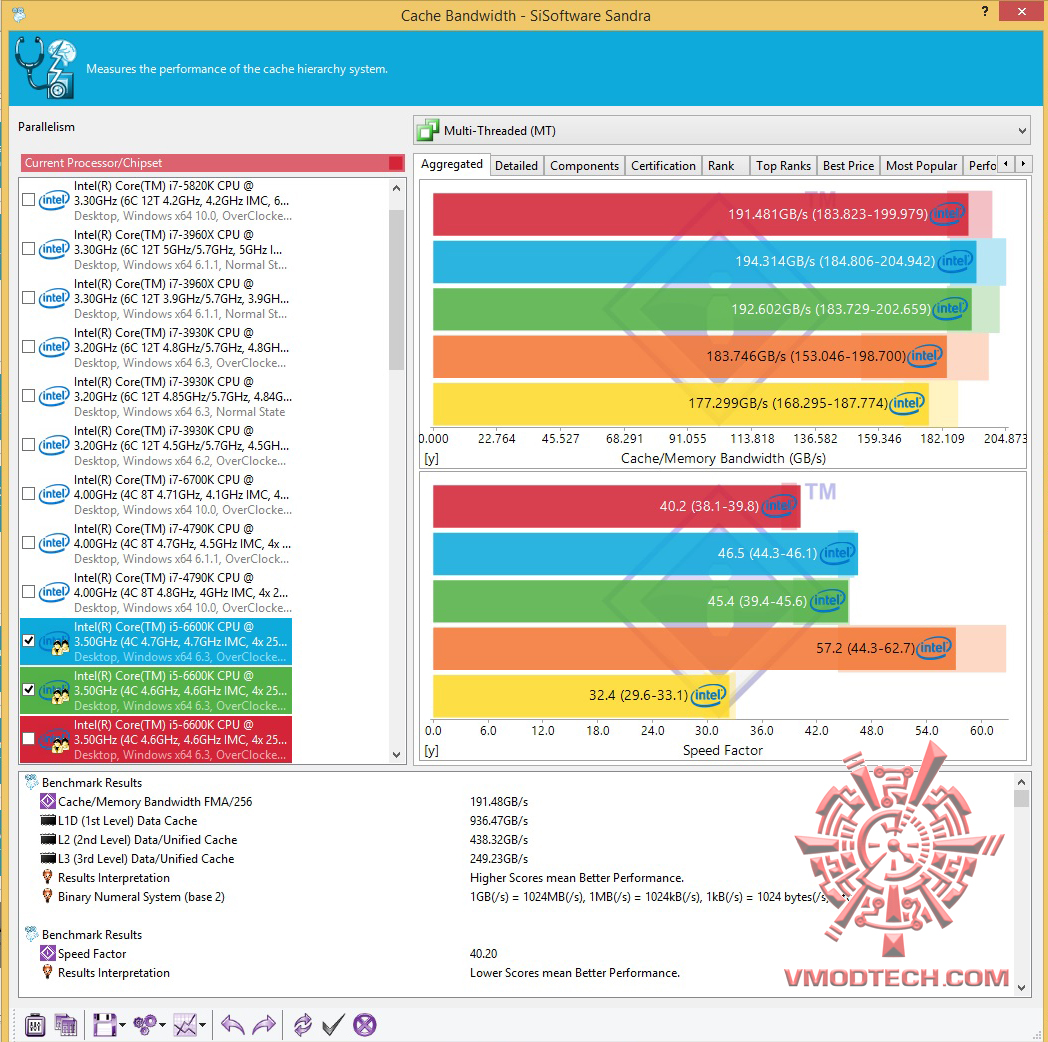
Task: Check the i7-3960X 5GHz/5.7GHz checkbox
Action: click(x=28, y=249)
